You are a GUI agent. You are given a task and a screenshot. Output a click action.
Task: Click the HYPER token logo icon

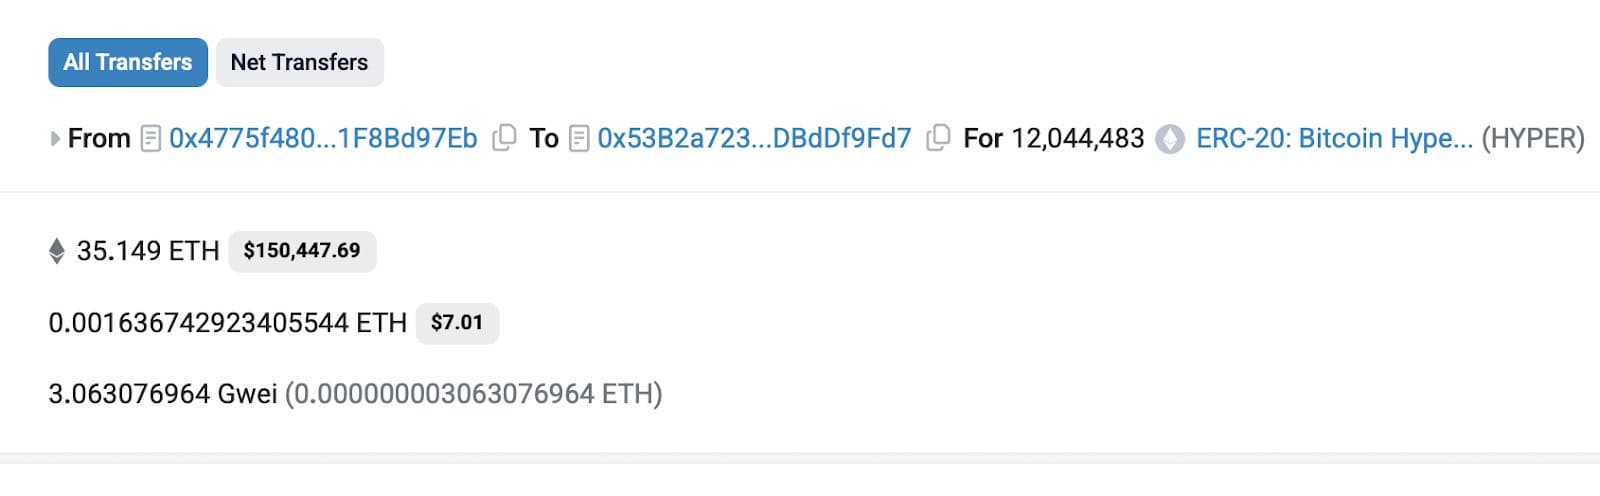pyautogui.click(x=1170, y=139)
